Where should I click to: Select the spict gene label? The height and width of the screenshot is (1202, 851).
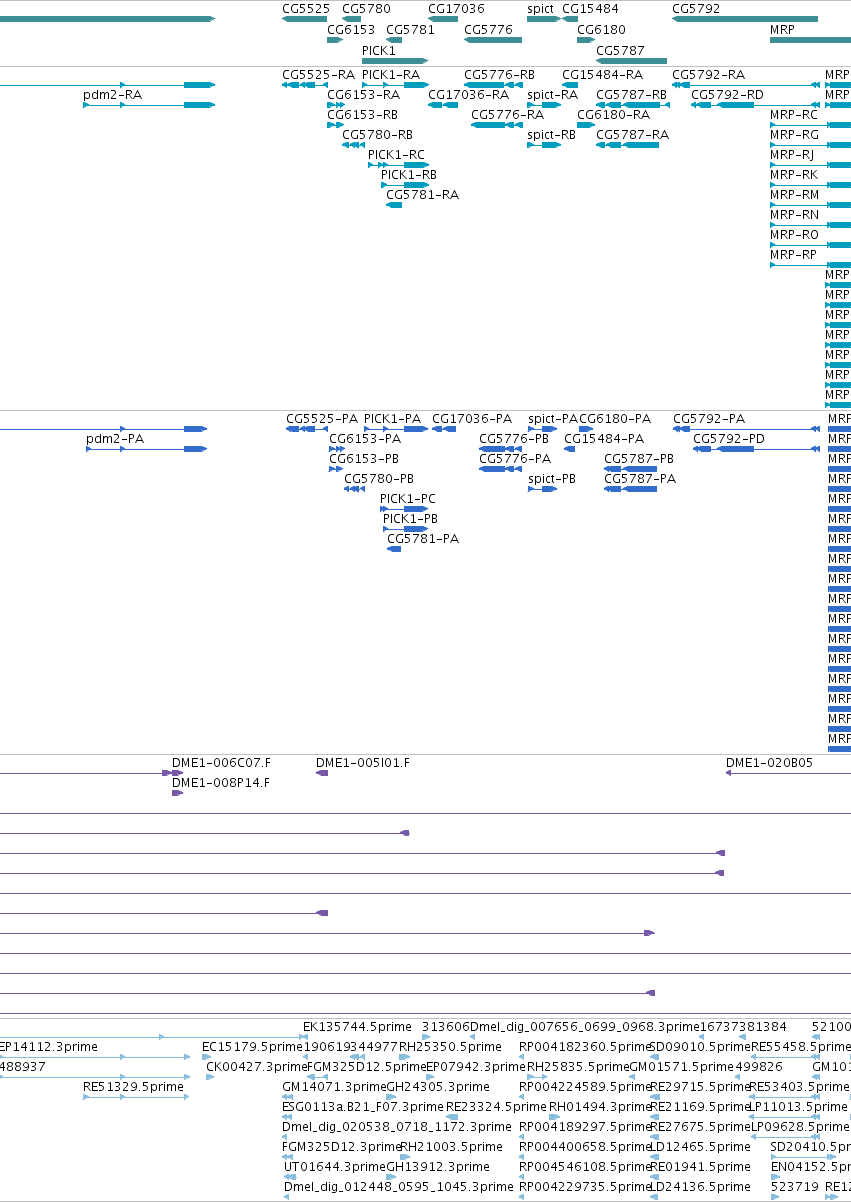coord(540,9)
